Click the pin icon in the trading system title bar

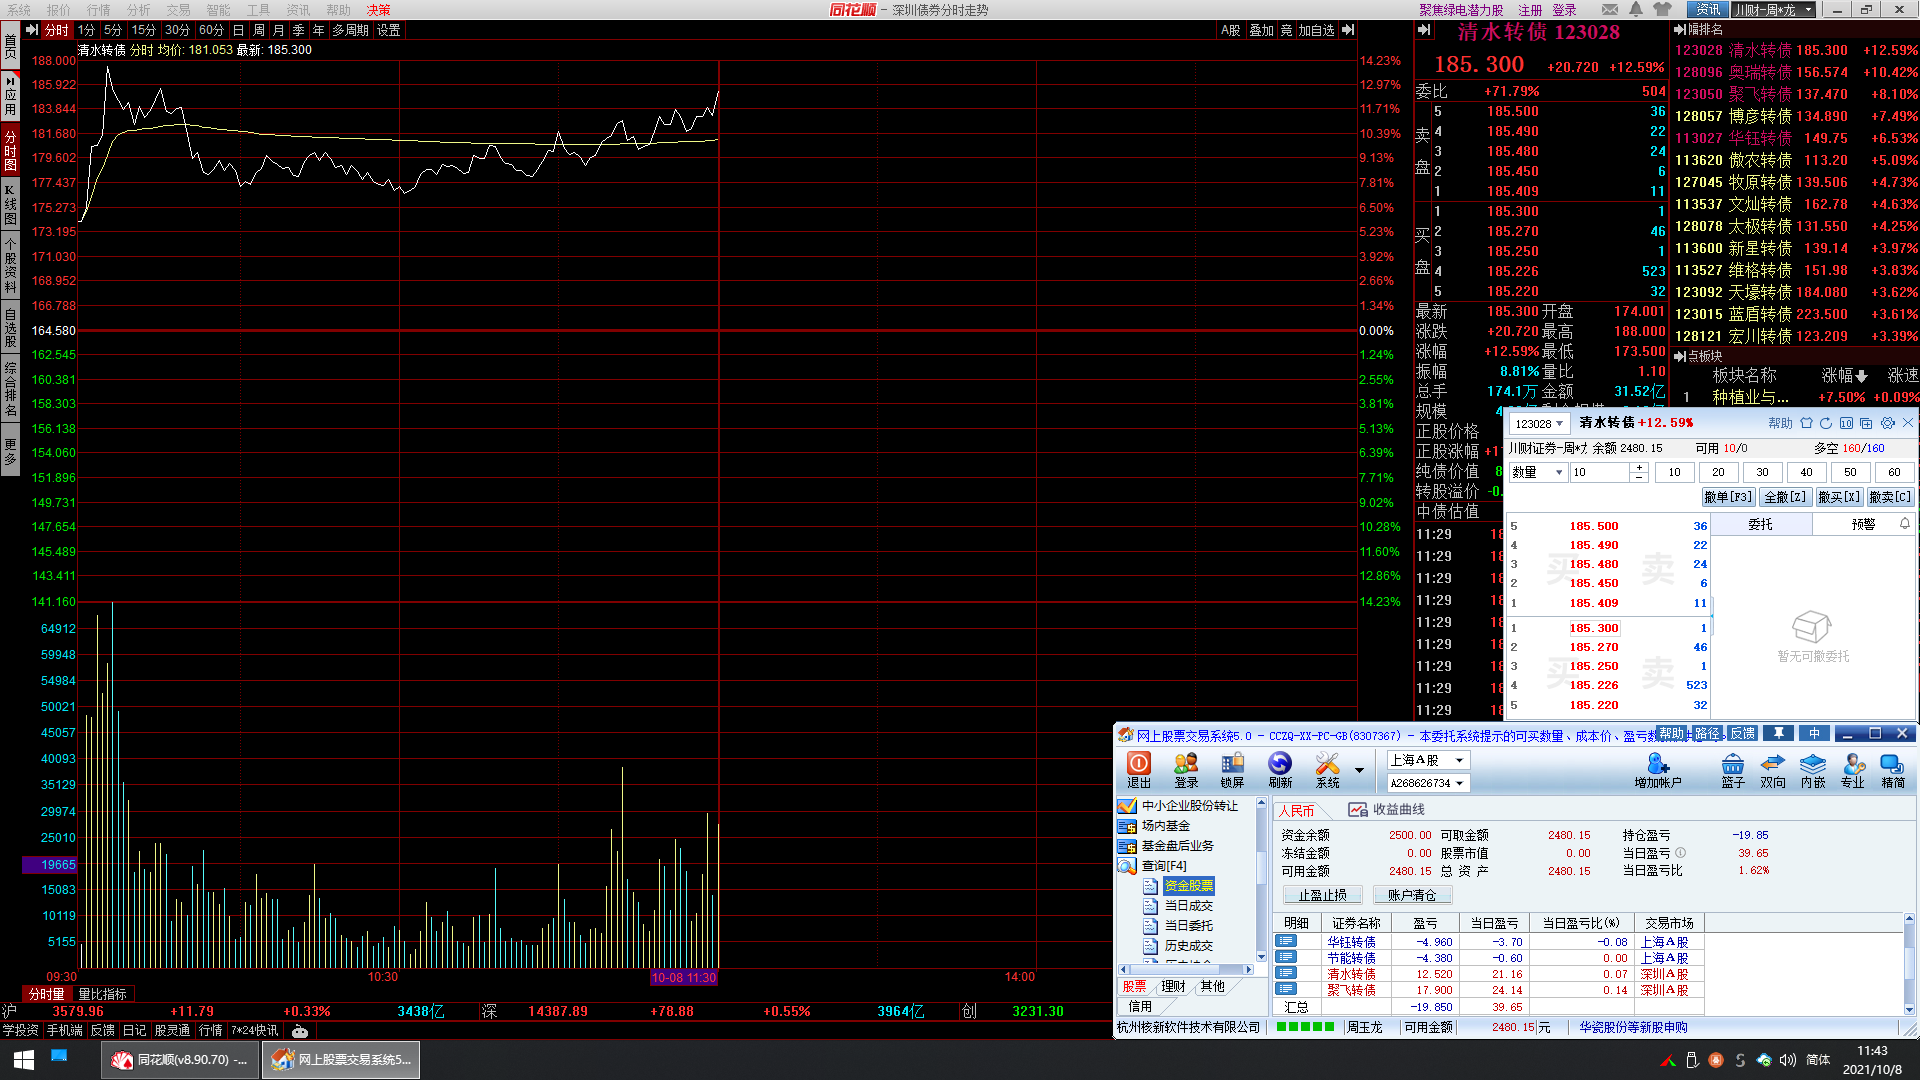1779,733
